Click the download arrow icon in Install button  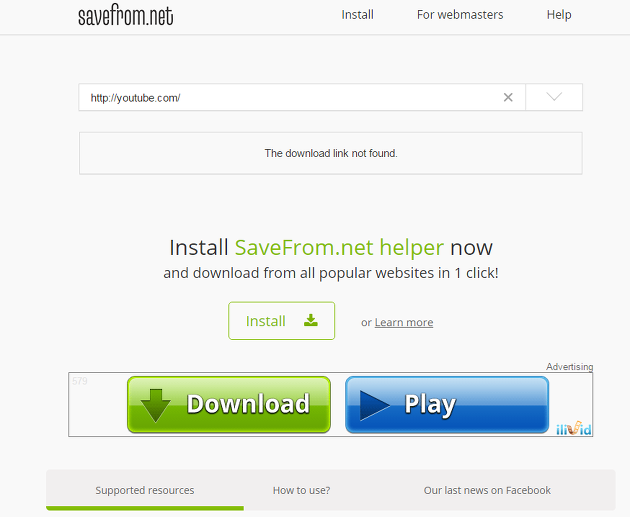pyautogui.click(x=311, y=320)
